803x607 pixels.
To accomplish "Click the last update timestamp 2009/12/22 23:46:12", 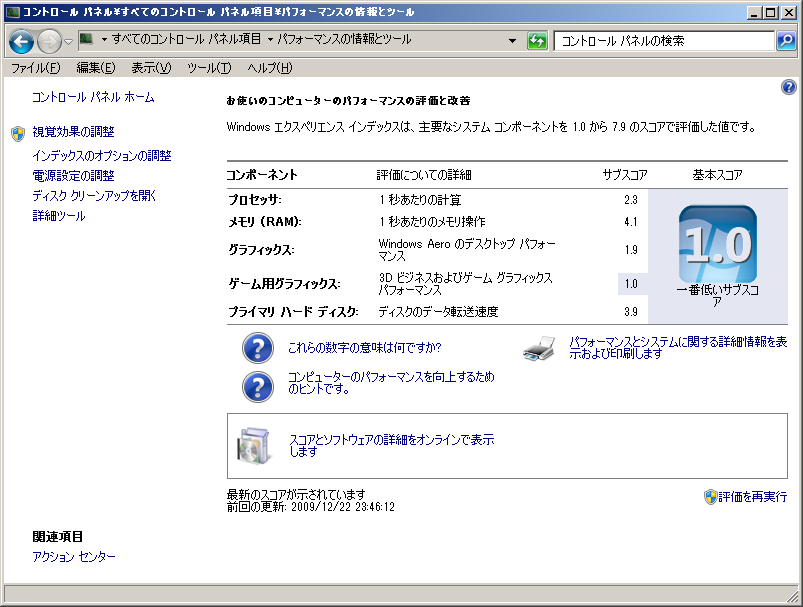I will point(343,507).
